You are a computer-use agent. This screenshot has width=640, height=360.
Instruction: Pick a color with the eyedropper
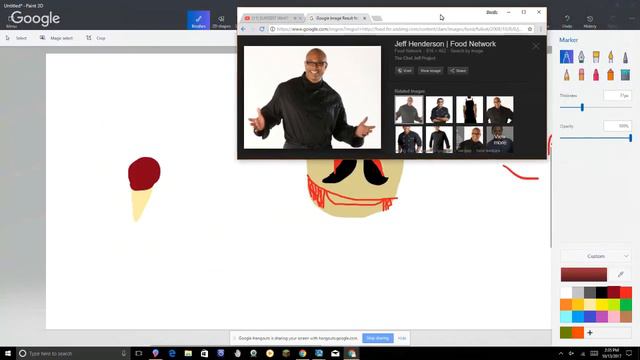point(620,274)
